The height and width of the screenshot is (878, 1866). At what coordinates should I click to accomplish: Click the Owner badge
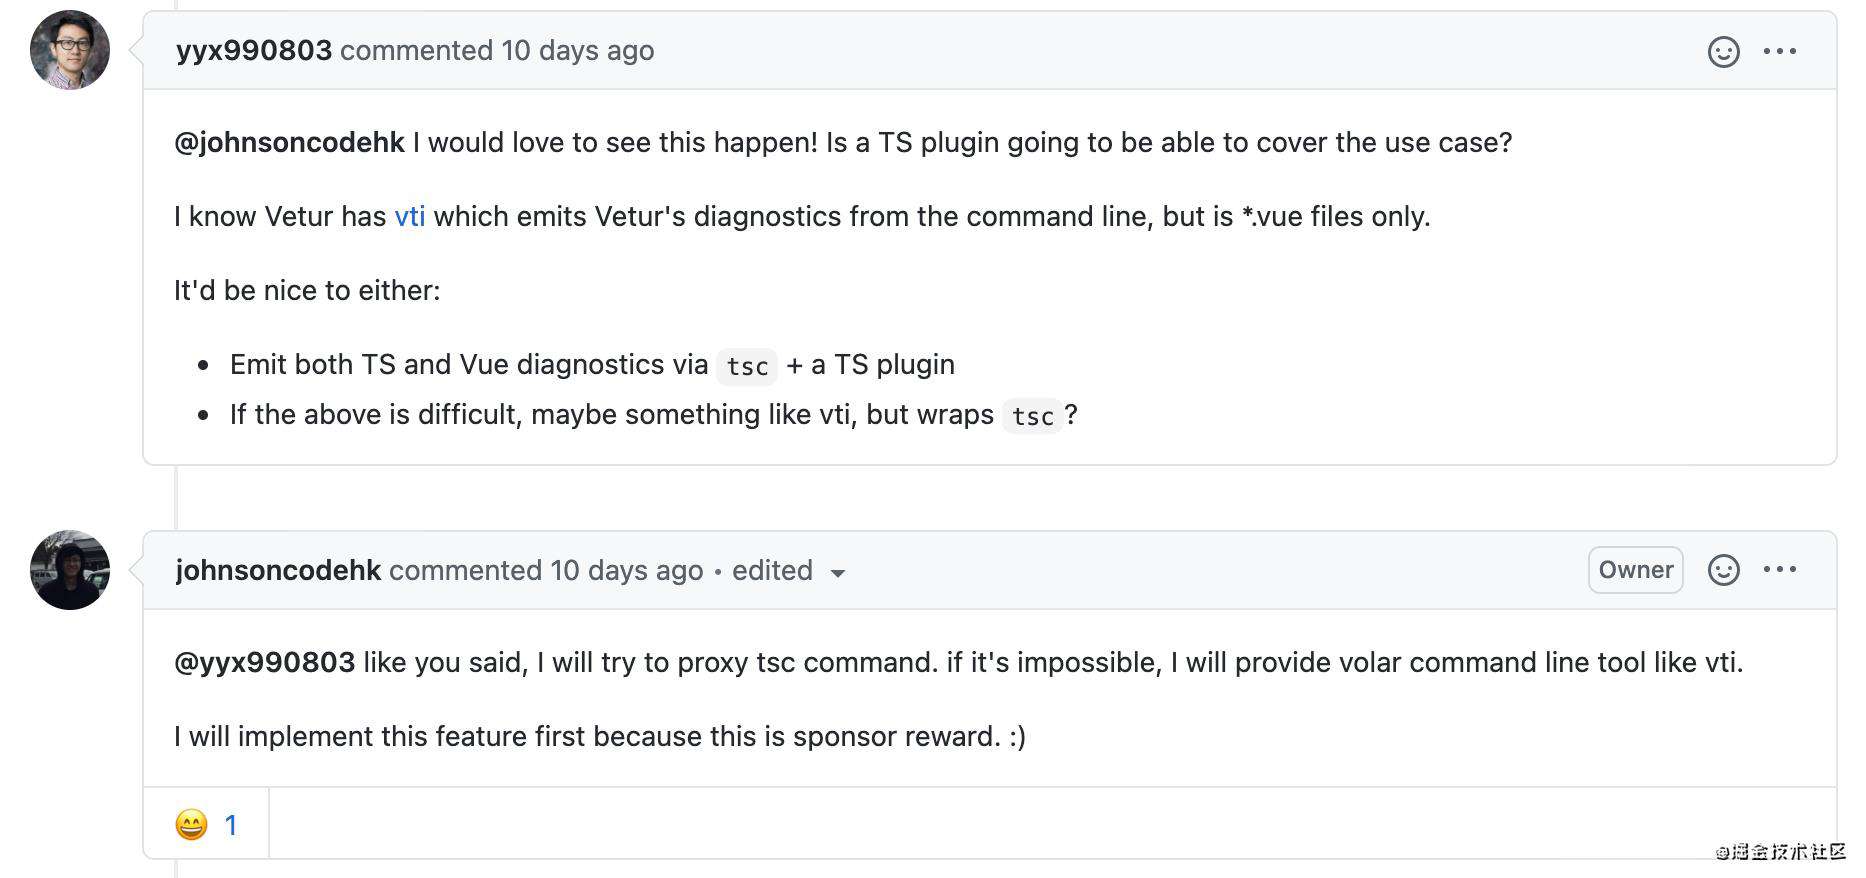1636,570
